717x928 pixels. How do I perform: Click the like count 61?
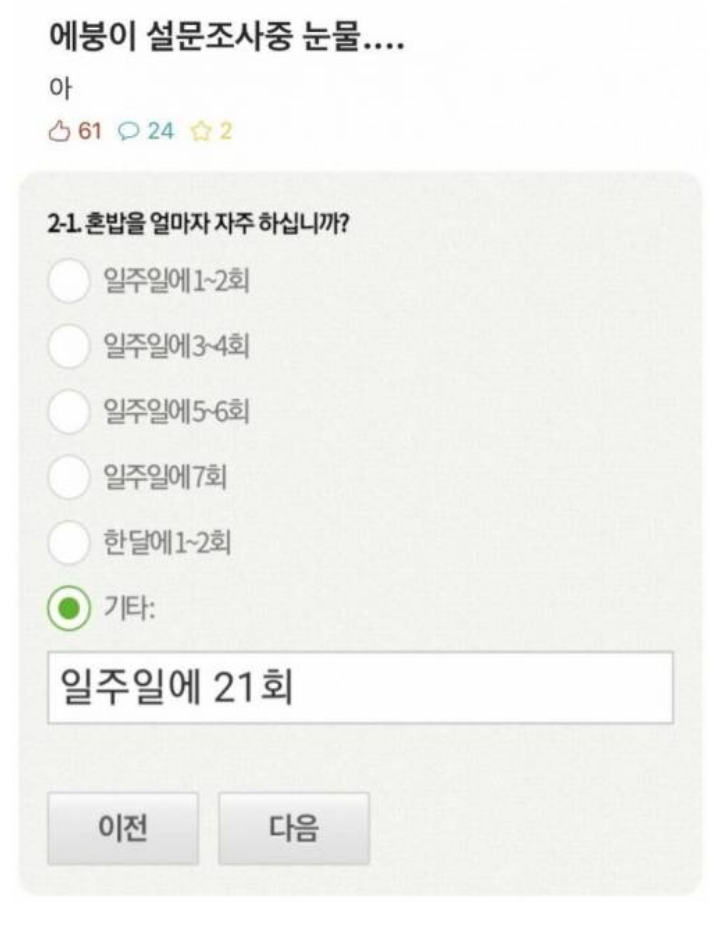coord(90,132)
